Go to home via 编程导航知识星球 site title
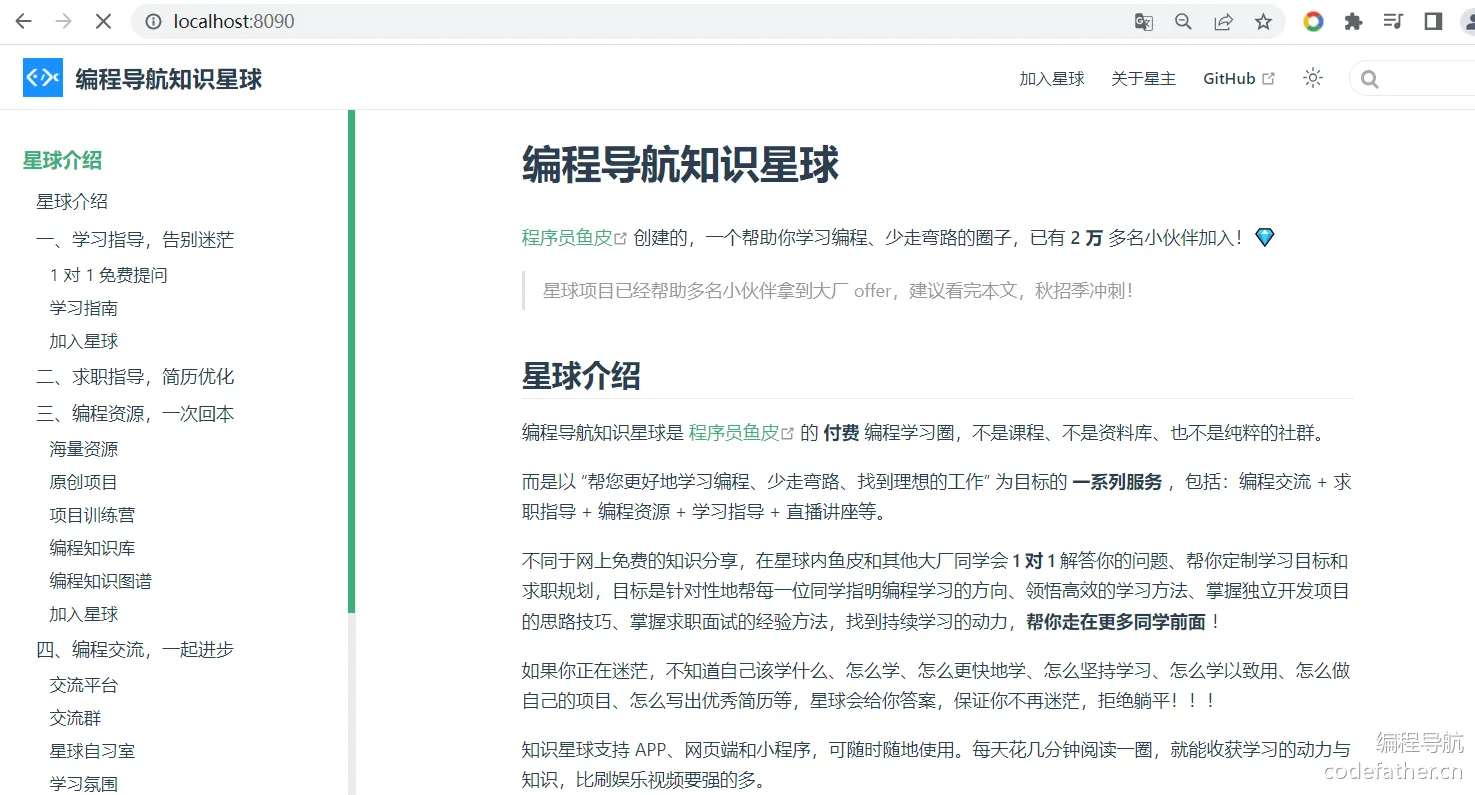 (169, 79)
